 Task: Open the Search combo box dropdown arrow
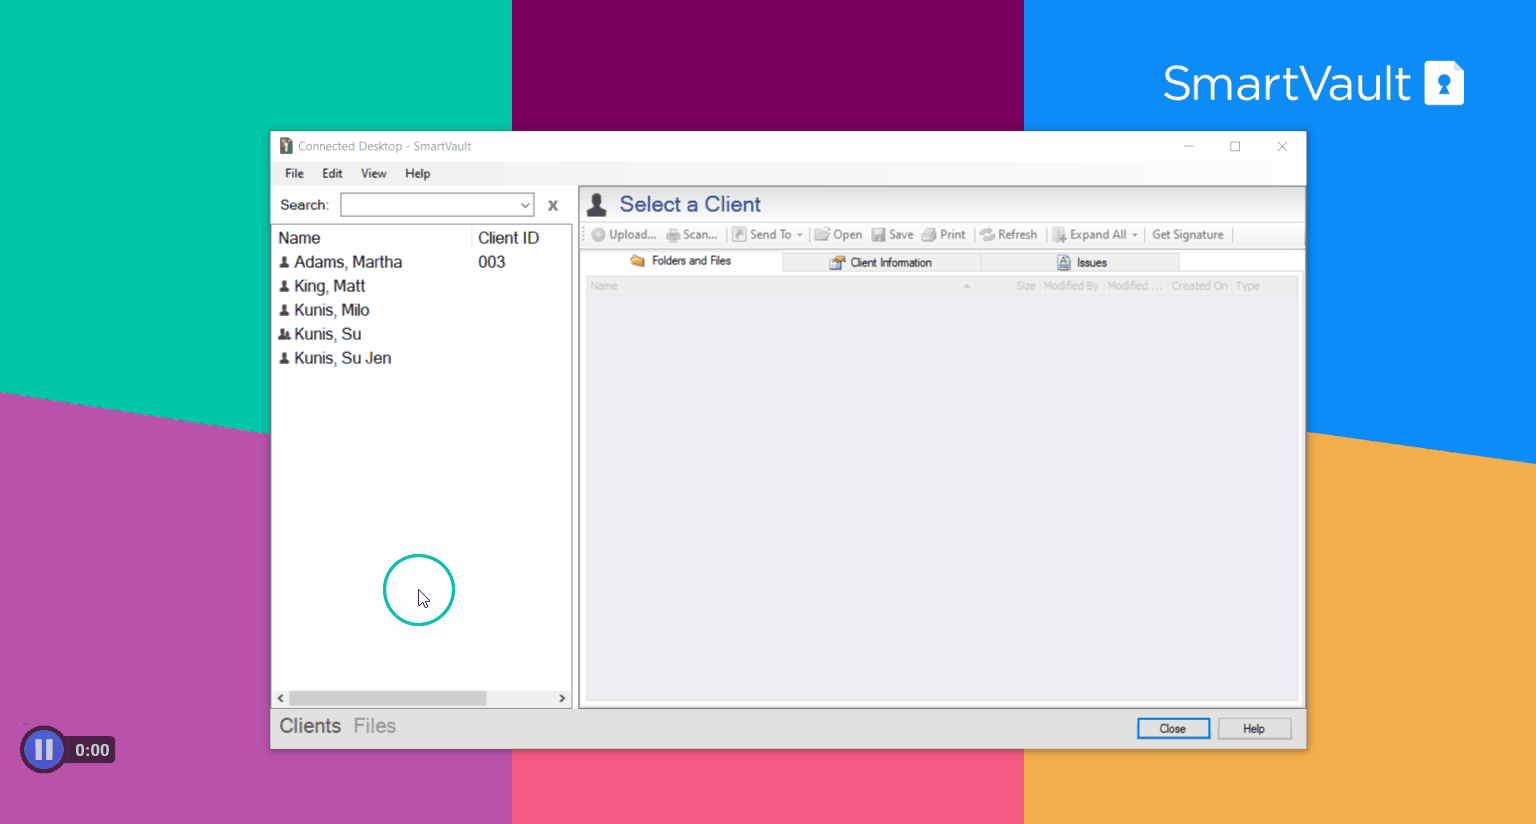[525, 205]
